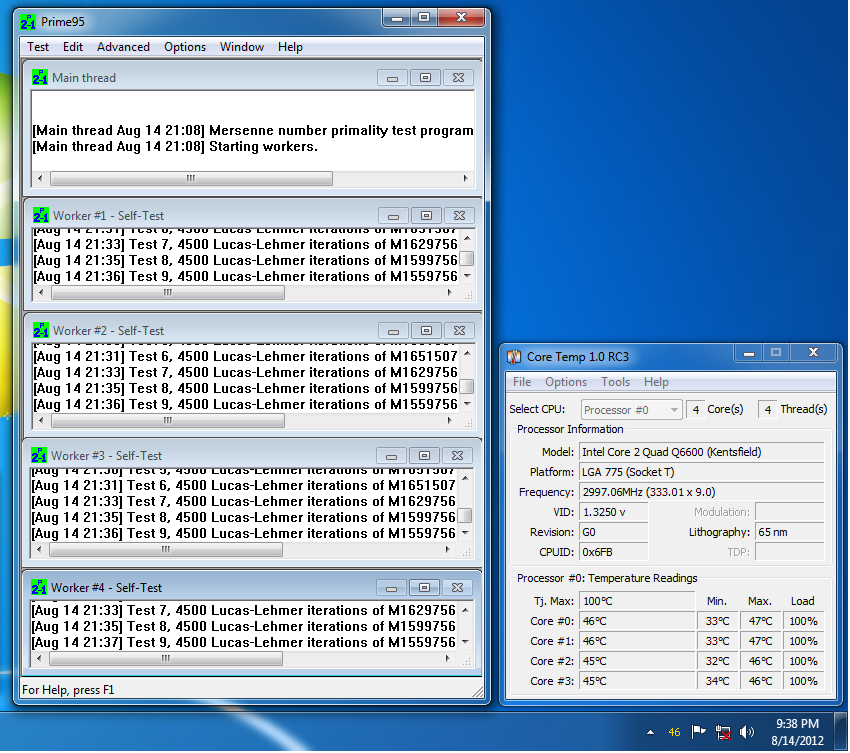Click the Worker #1 window icon
This screenshot has height=753, width=850.
tap(41, 215)
